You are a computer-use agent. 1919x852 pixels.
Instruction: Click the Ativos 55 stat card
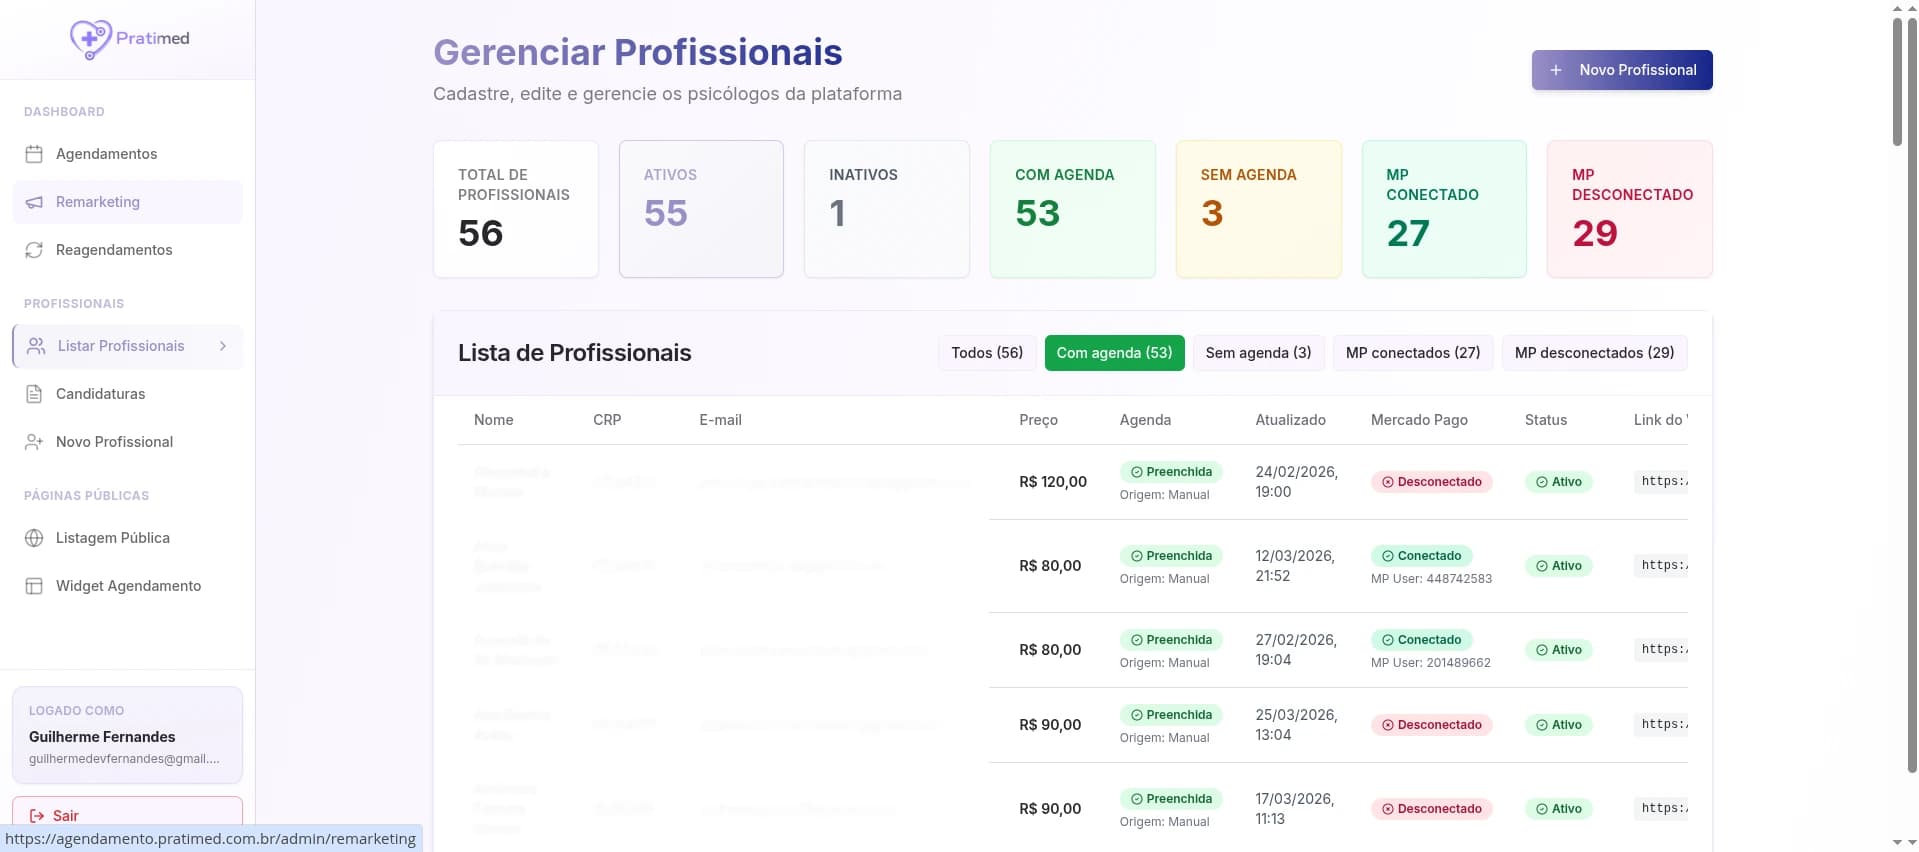701,208
